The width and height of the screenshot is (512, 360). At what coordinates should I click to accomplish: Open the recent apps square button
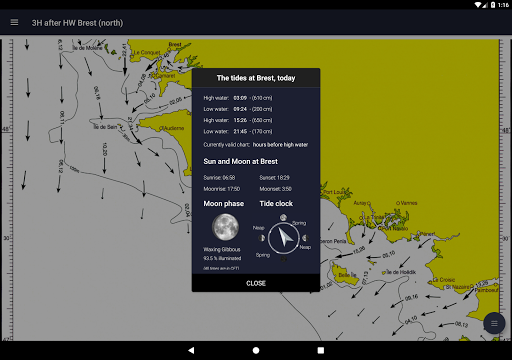point(321,350)
